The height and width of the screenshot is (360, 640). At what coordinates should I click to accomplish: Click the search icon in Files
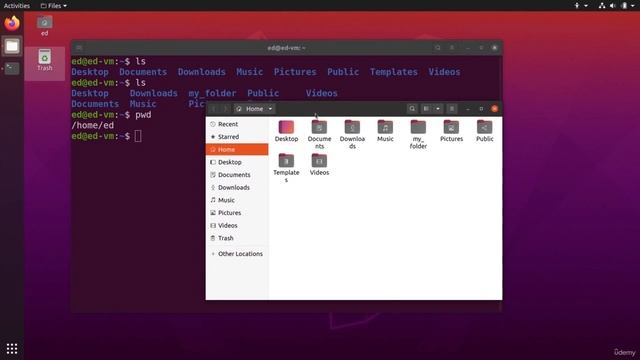click(x=412, y=109)
